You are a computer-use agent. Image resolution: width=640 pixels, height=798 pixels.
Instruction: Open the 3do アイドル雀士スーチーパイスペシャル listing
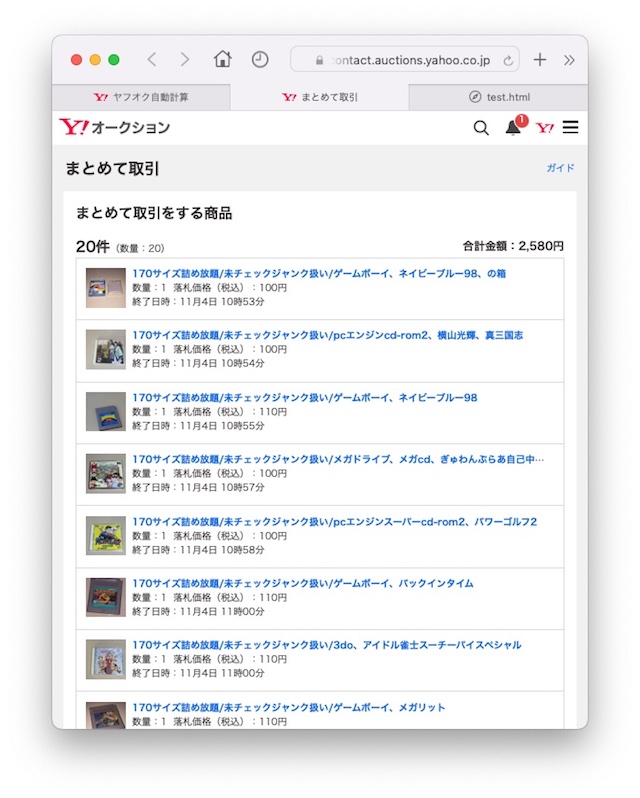pyautogui.click(x=326, y=645)
